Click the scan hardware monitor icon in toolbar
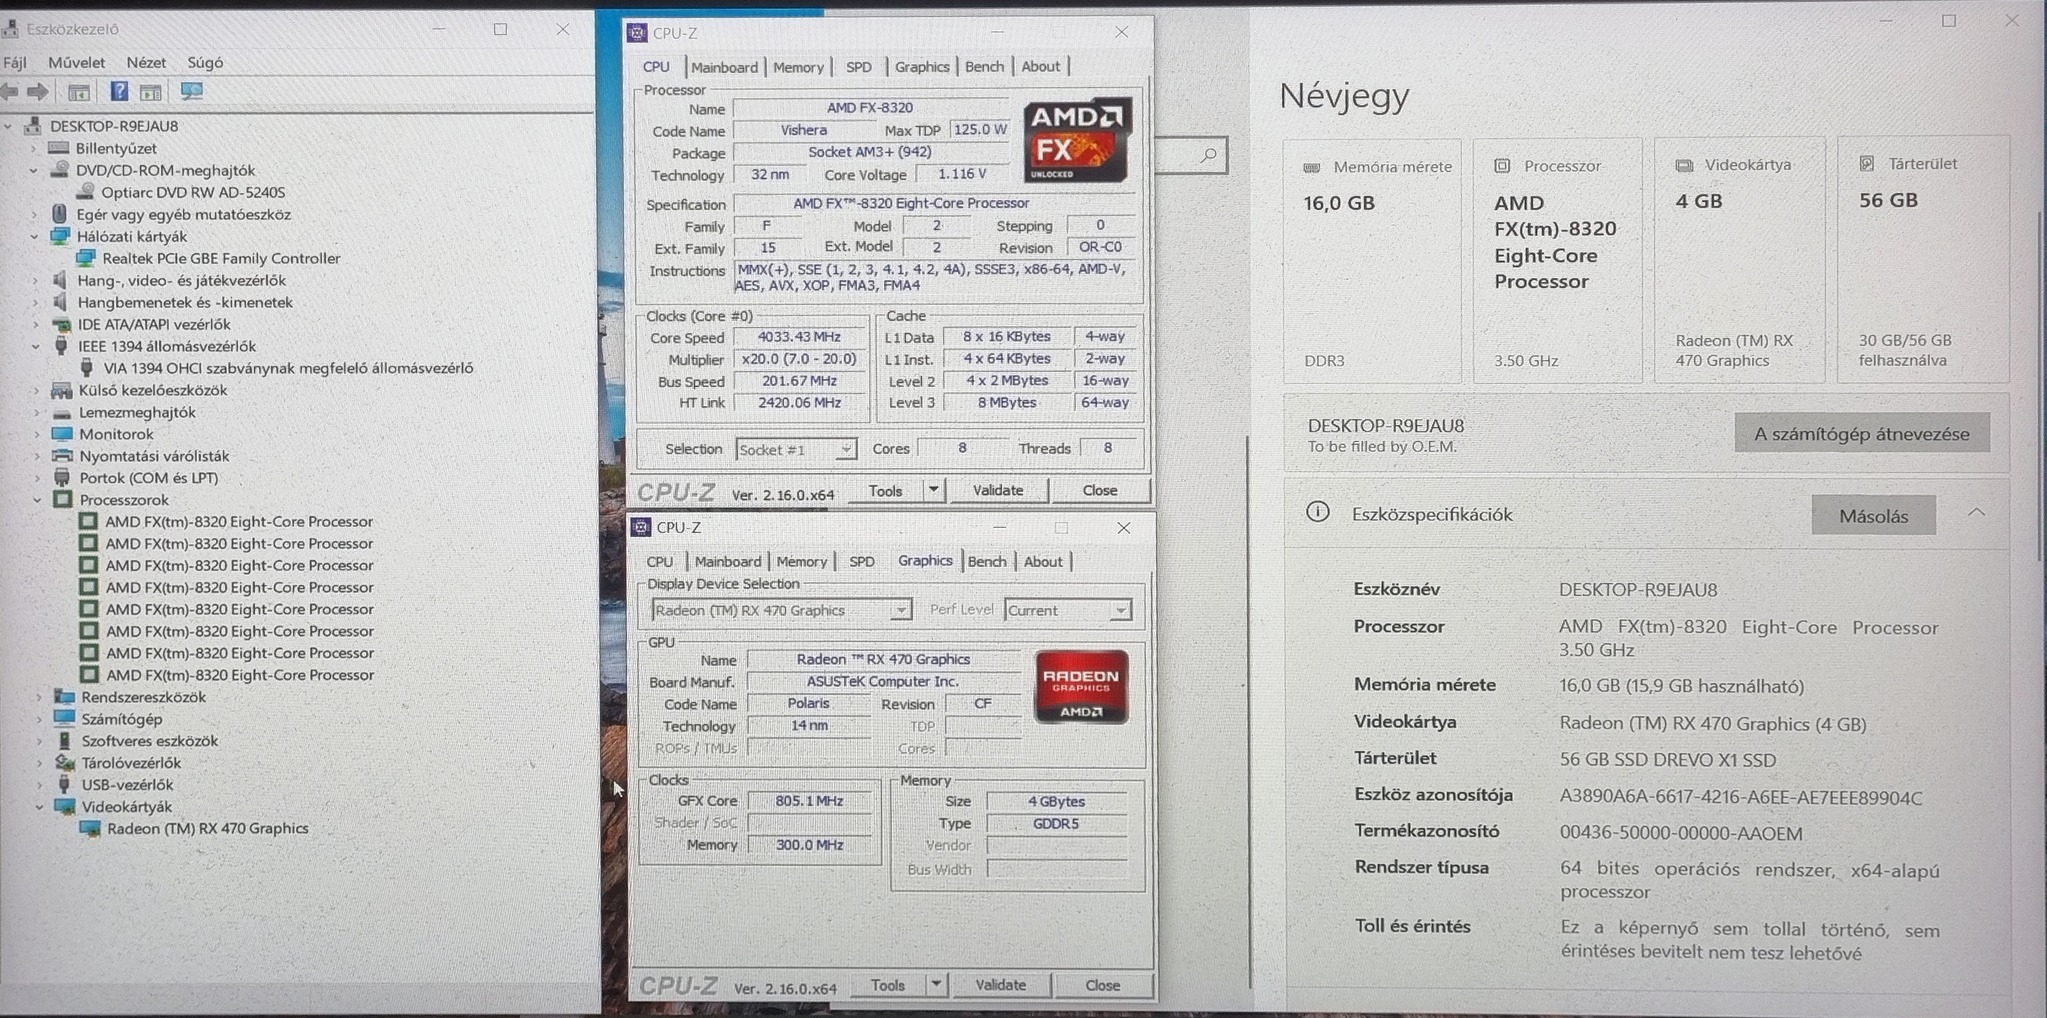Viewport: 2047px width, 1018px height. click(x=191, y=92)
